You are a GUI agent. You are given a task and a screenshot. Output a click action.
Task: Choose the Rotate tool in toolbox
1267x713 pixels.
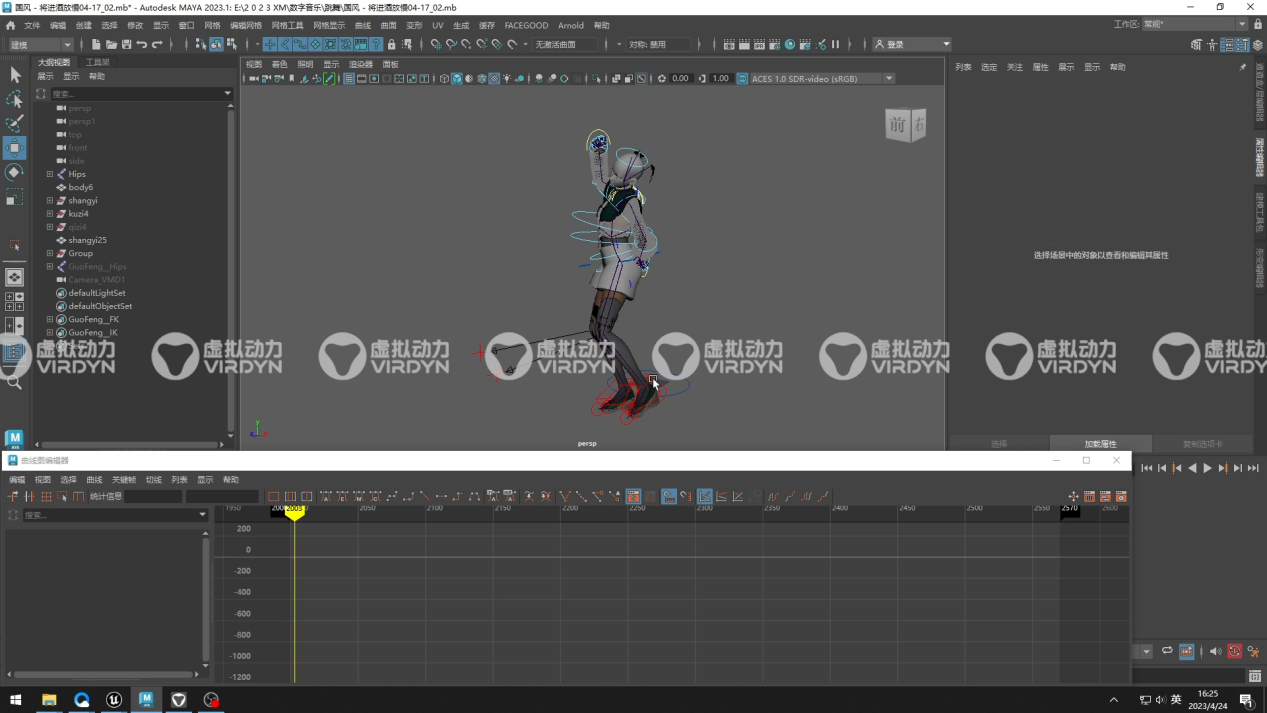pyautogui.click(x=15, y=173)
